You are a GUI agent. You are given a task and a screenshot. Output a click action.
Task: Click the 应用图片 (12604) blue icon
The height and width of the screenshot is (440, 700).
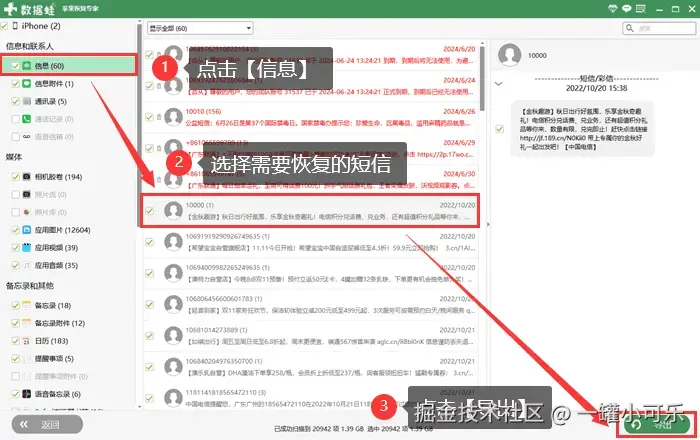27,230
